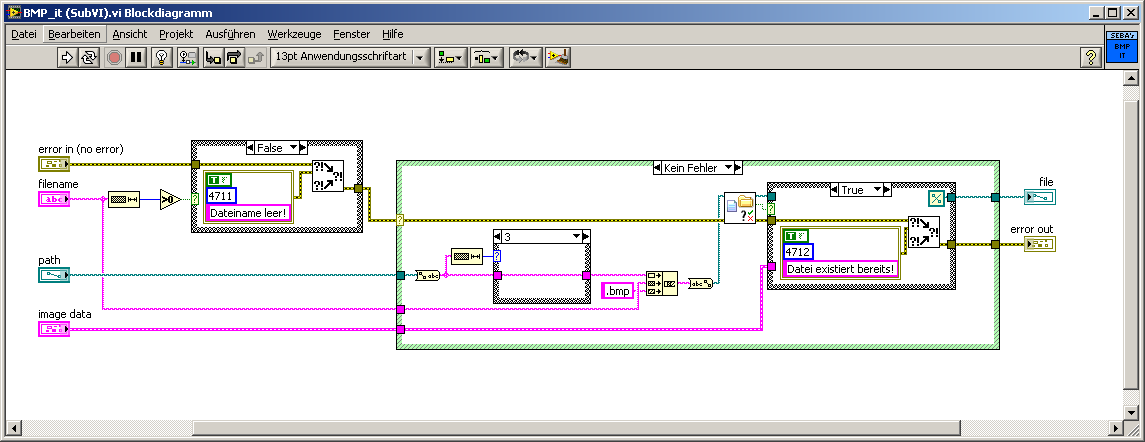Select the String To Path node

click(701, 283)
